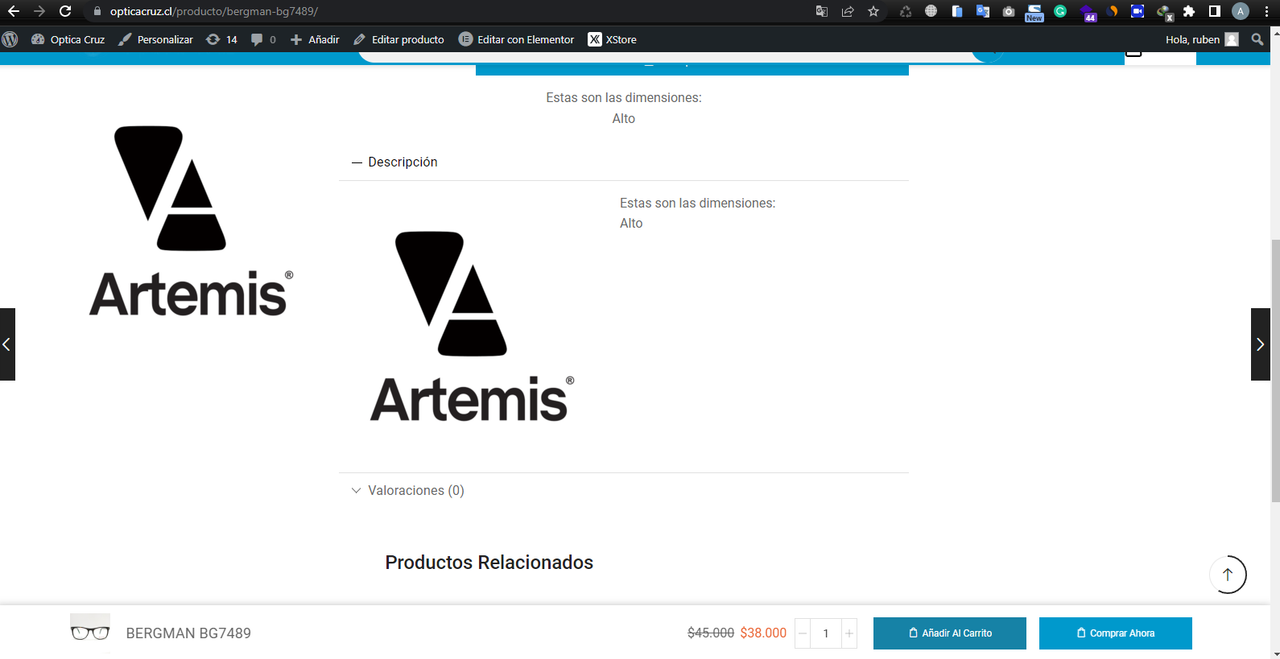1280x659 pixels.
Task: Open the WordPress logo menu
Action: point(10,39)
